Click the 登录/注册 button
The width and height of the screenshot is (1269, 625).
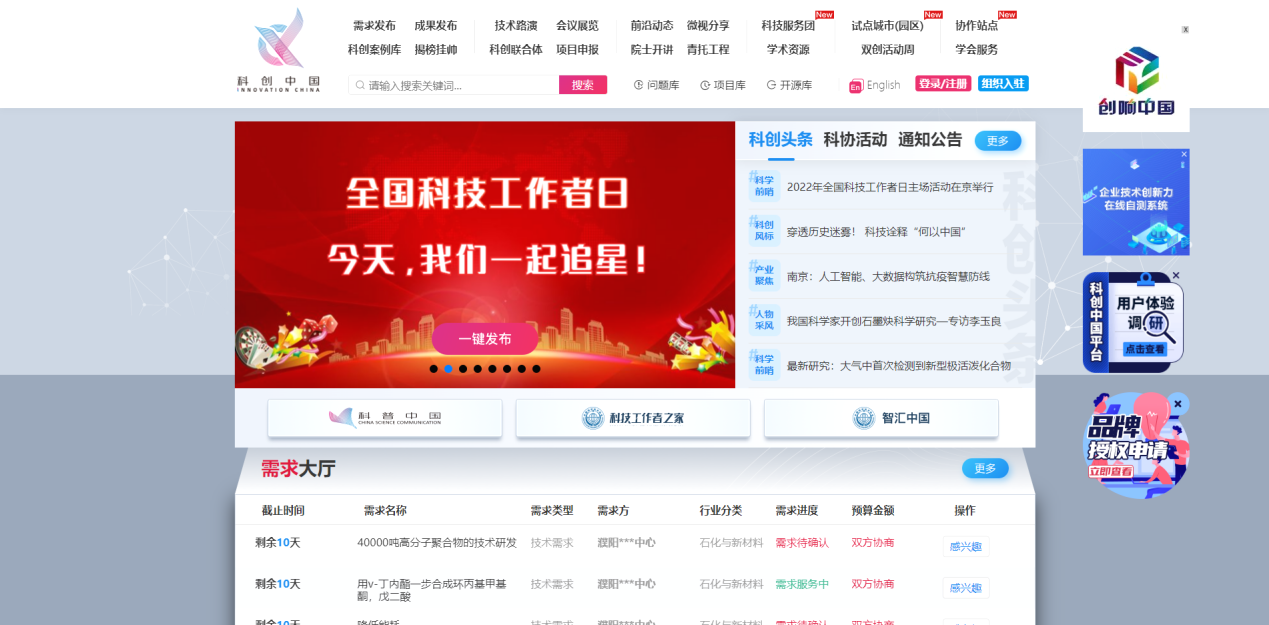pos(942,84)
